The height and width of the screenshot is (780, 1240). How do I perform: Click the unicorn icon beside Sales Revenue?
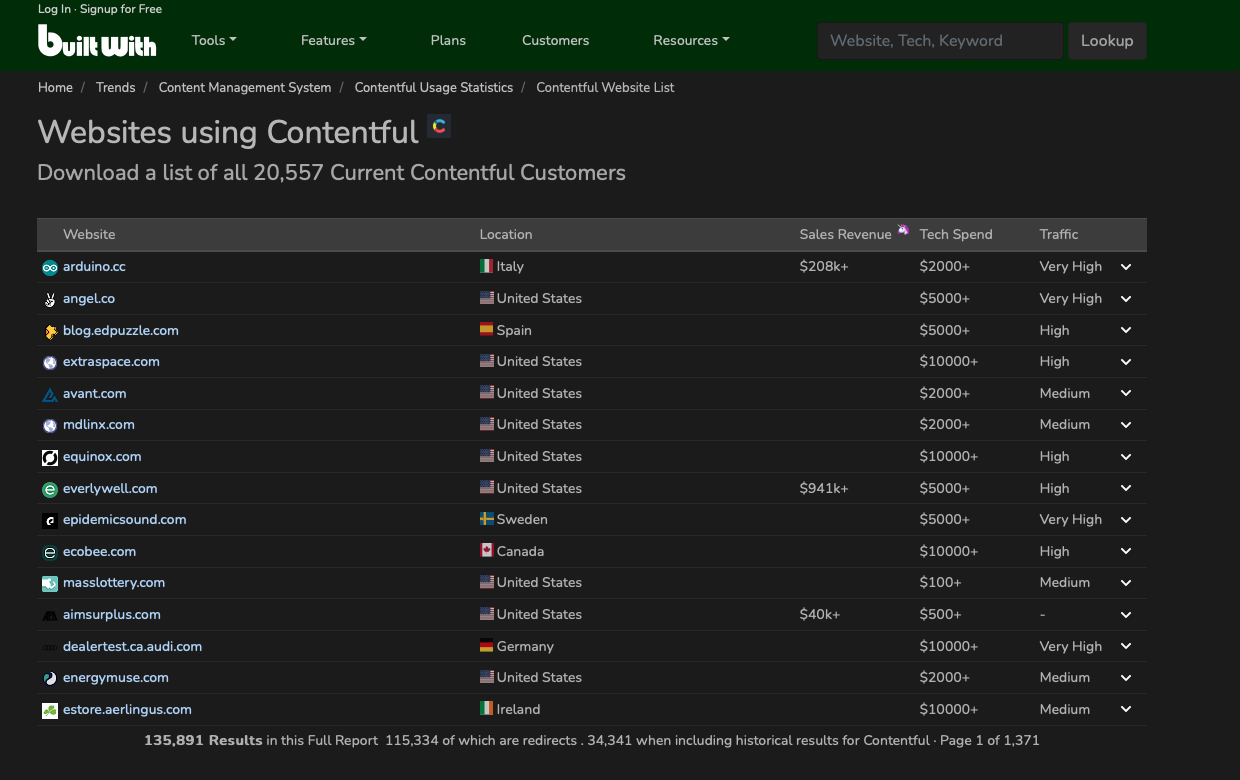pyautogui.click(x=903, y=231)
